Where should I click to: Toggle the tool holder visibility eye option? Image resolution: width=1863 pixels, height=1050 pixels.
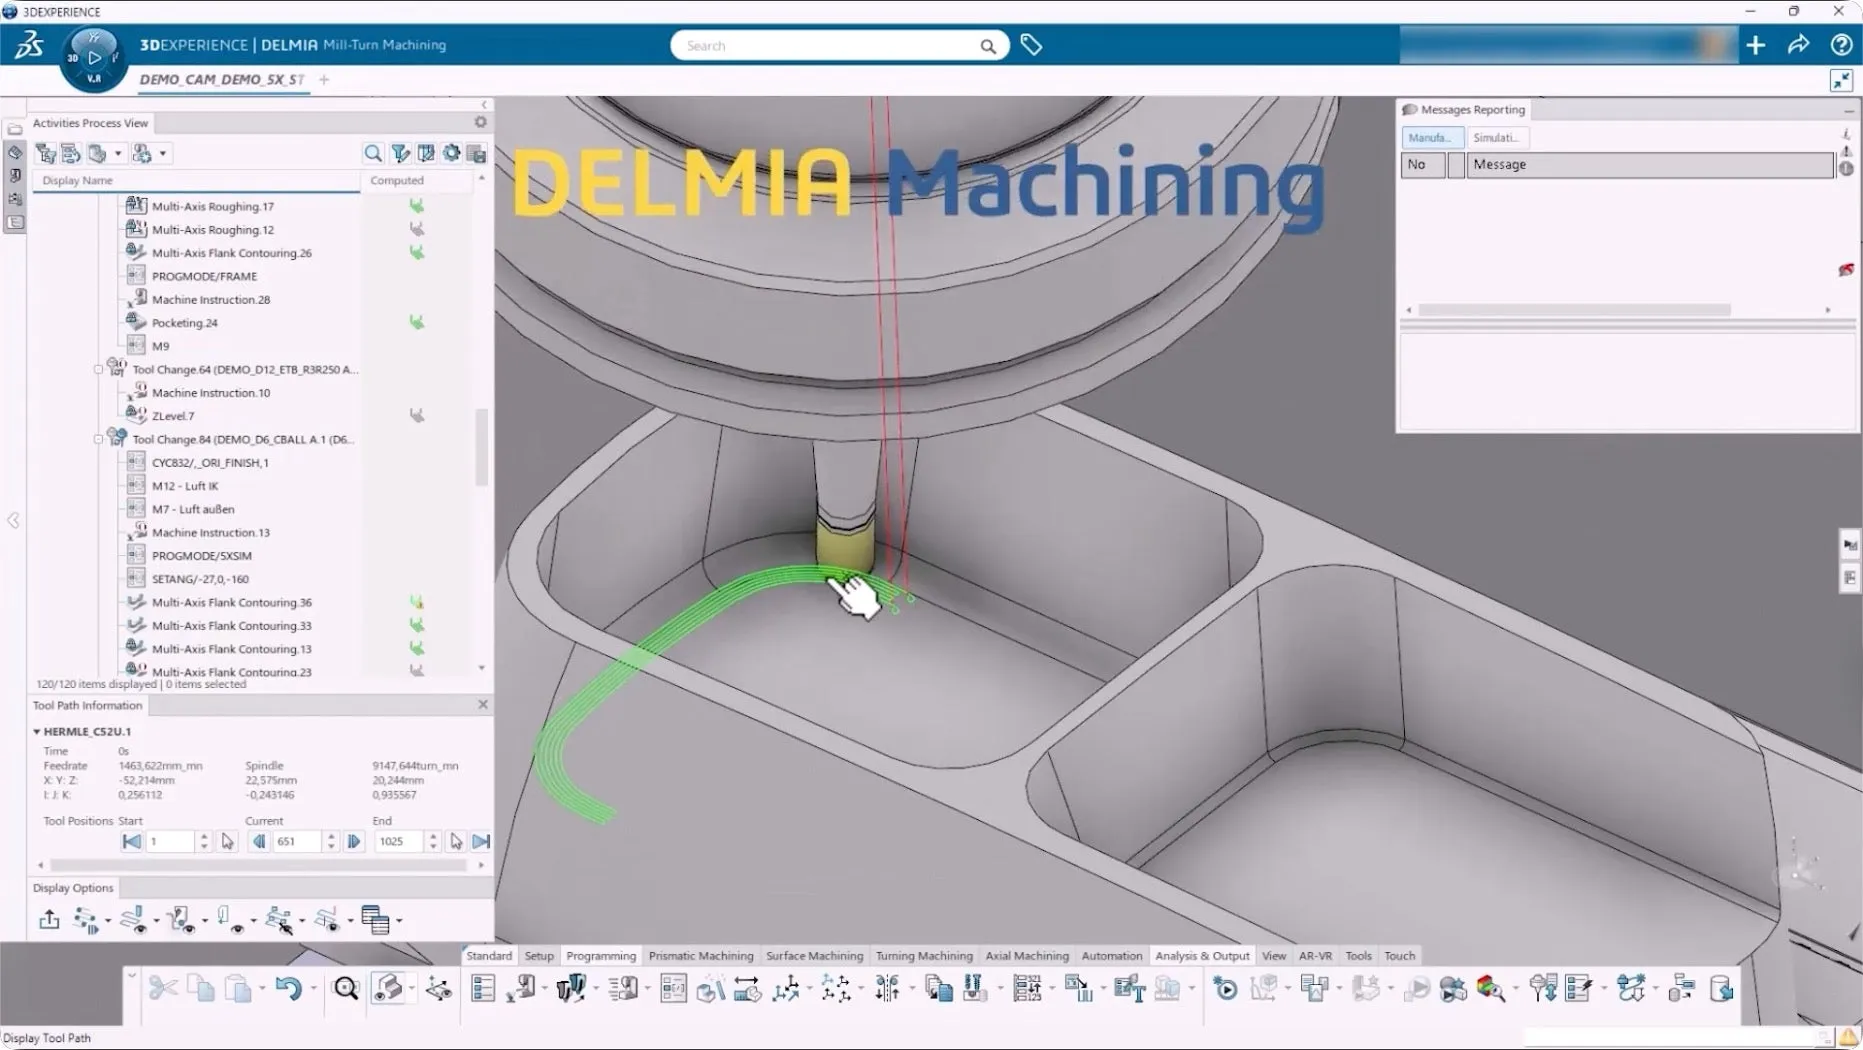click(181, 920)
